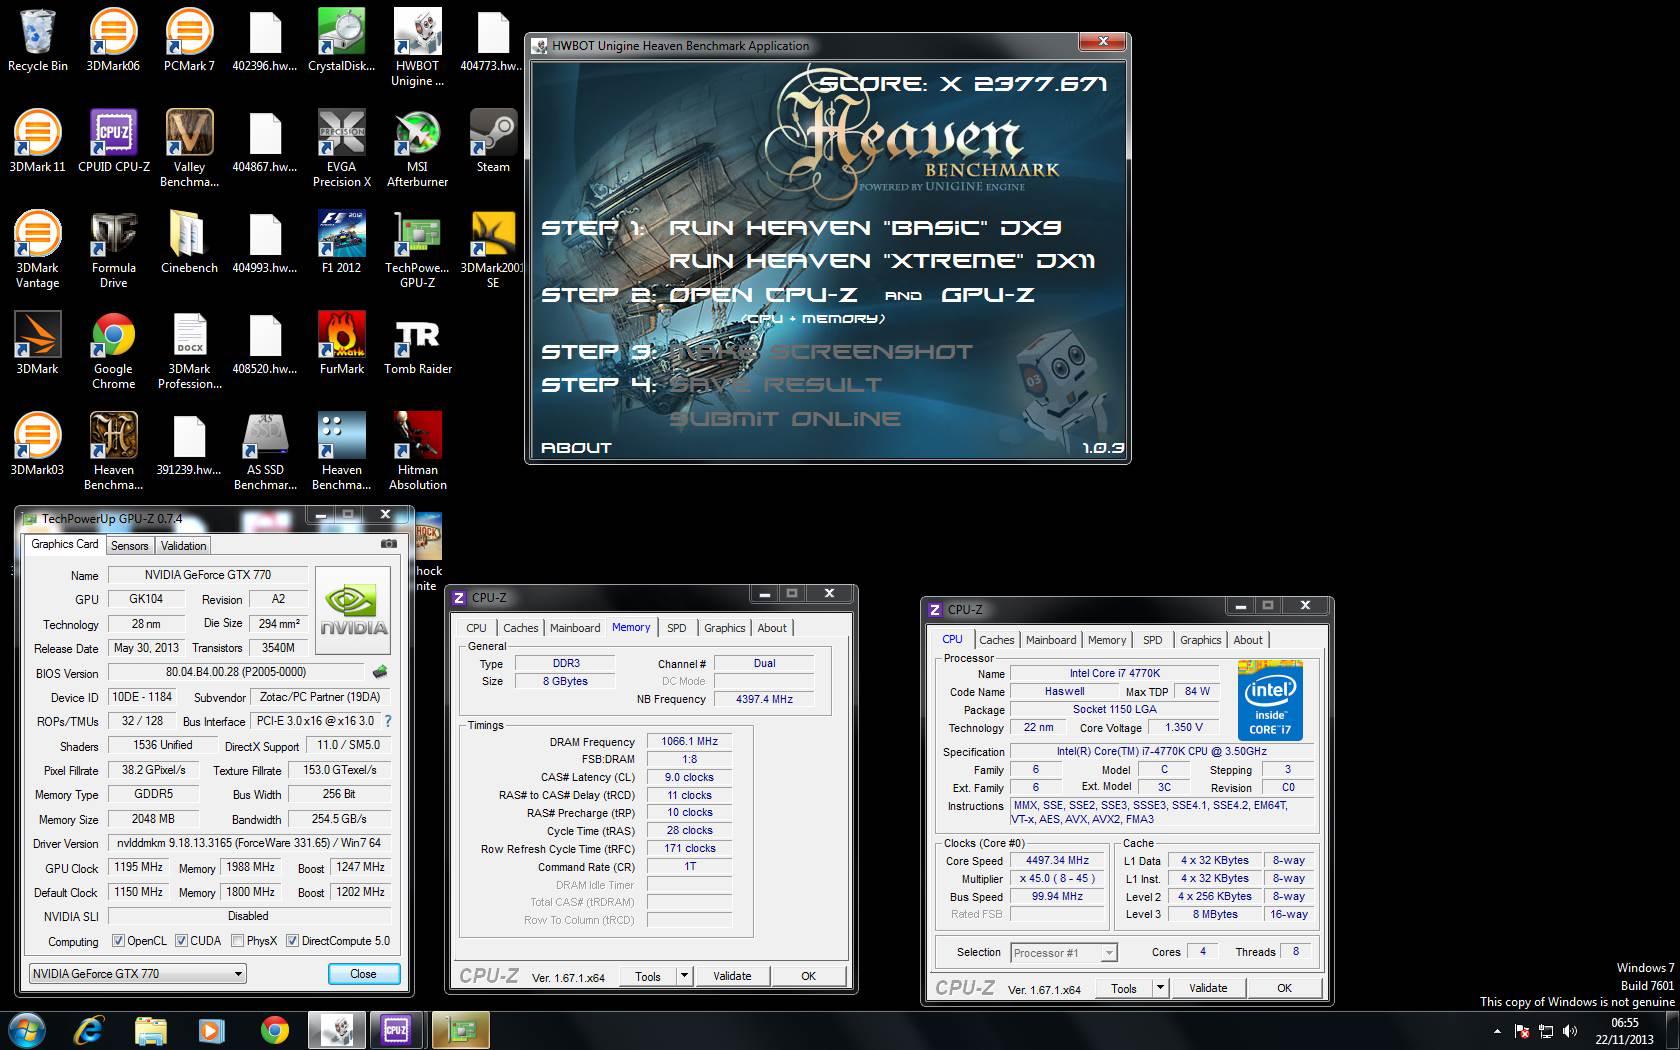Image resolution: width=1680 pixels, height=1050 pixels.
Task: Open Mainboard tab in Memory CPU-Z window
Action: [575, 628]
